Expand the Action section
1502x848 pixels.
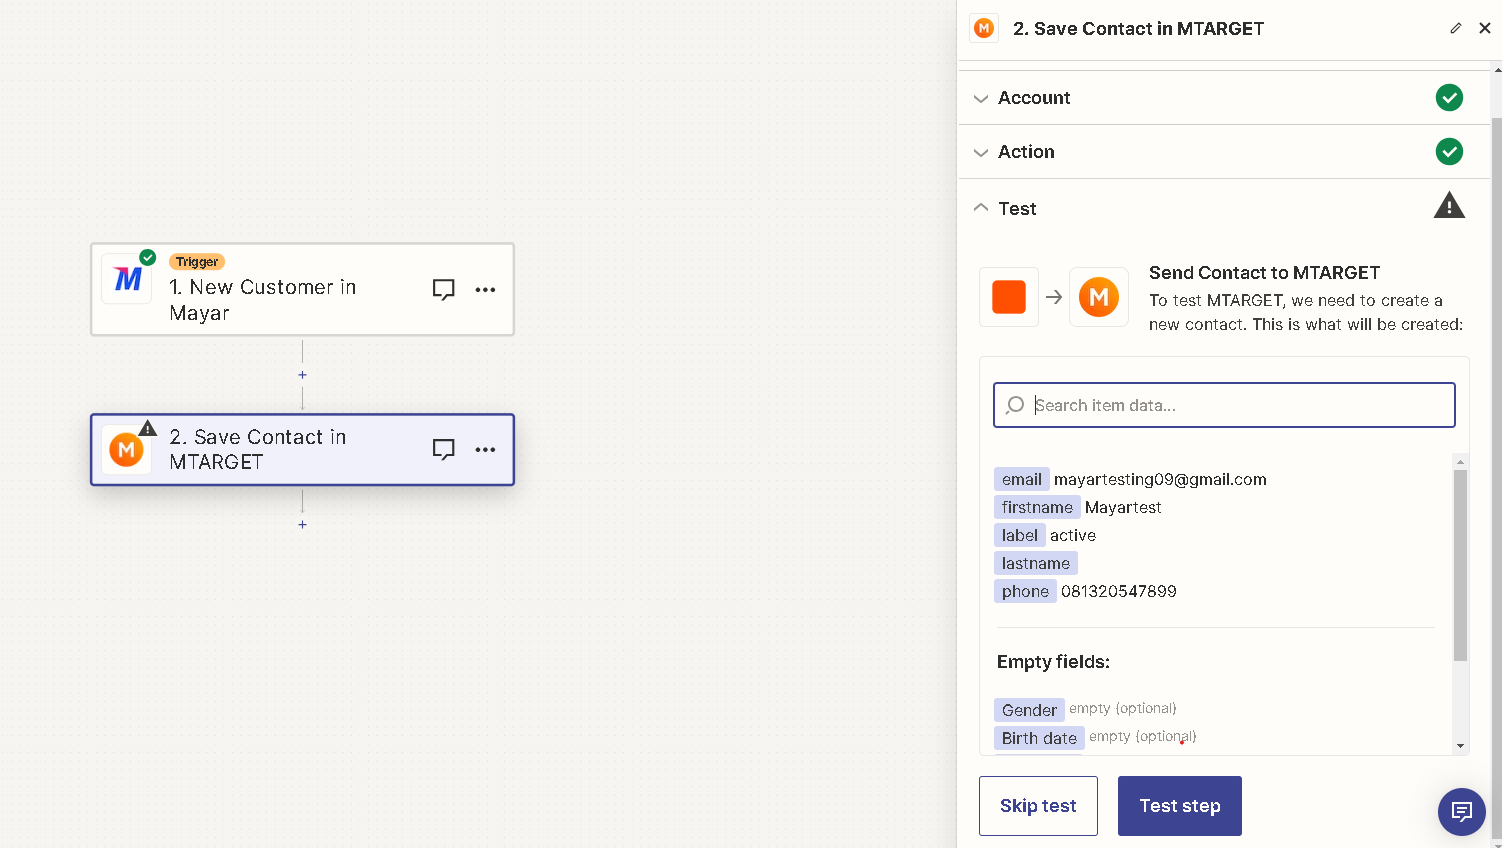pyautogui.click(x=1224, y=152)
